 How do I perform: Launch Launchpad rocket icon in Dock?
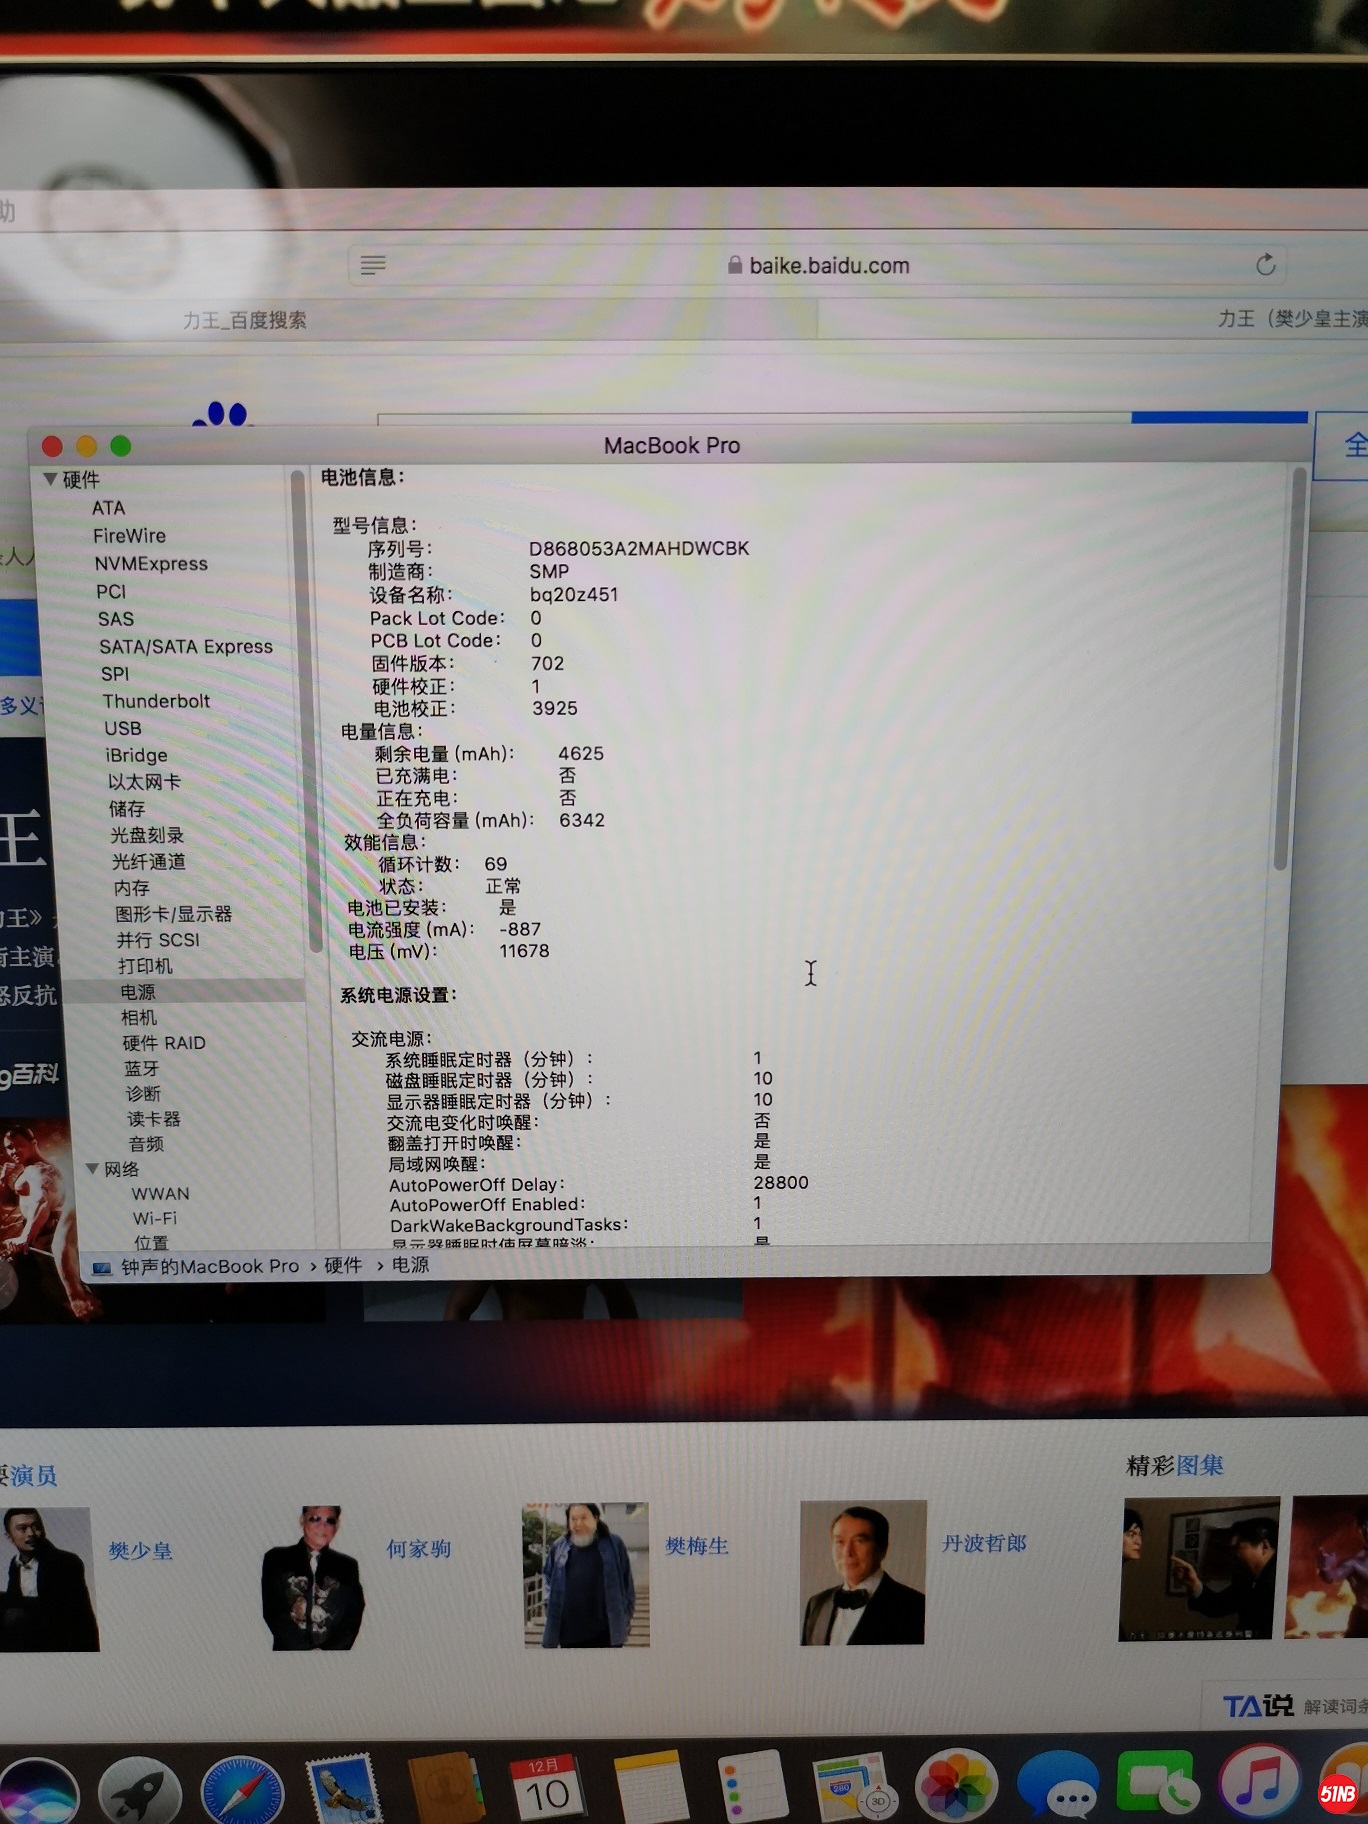(x=139, y=1792)
